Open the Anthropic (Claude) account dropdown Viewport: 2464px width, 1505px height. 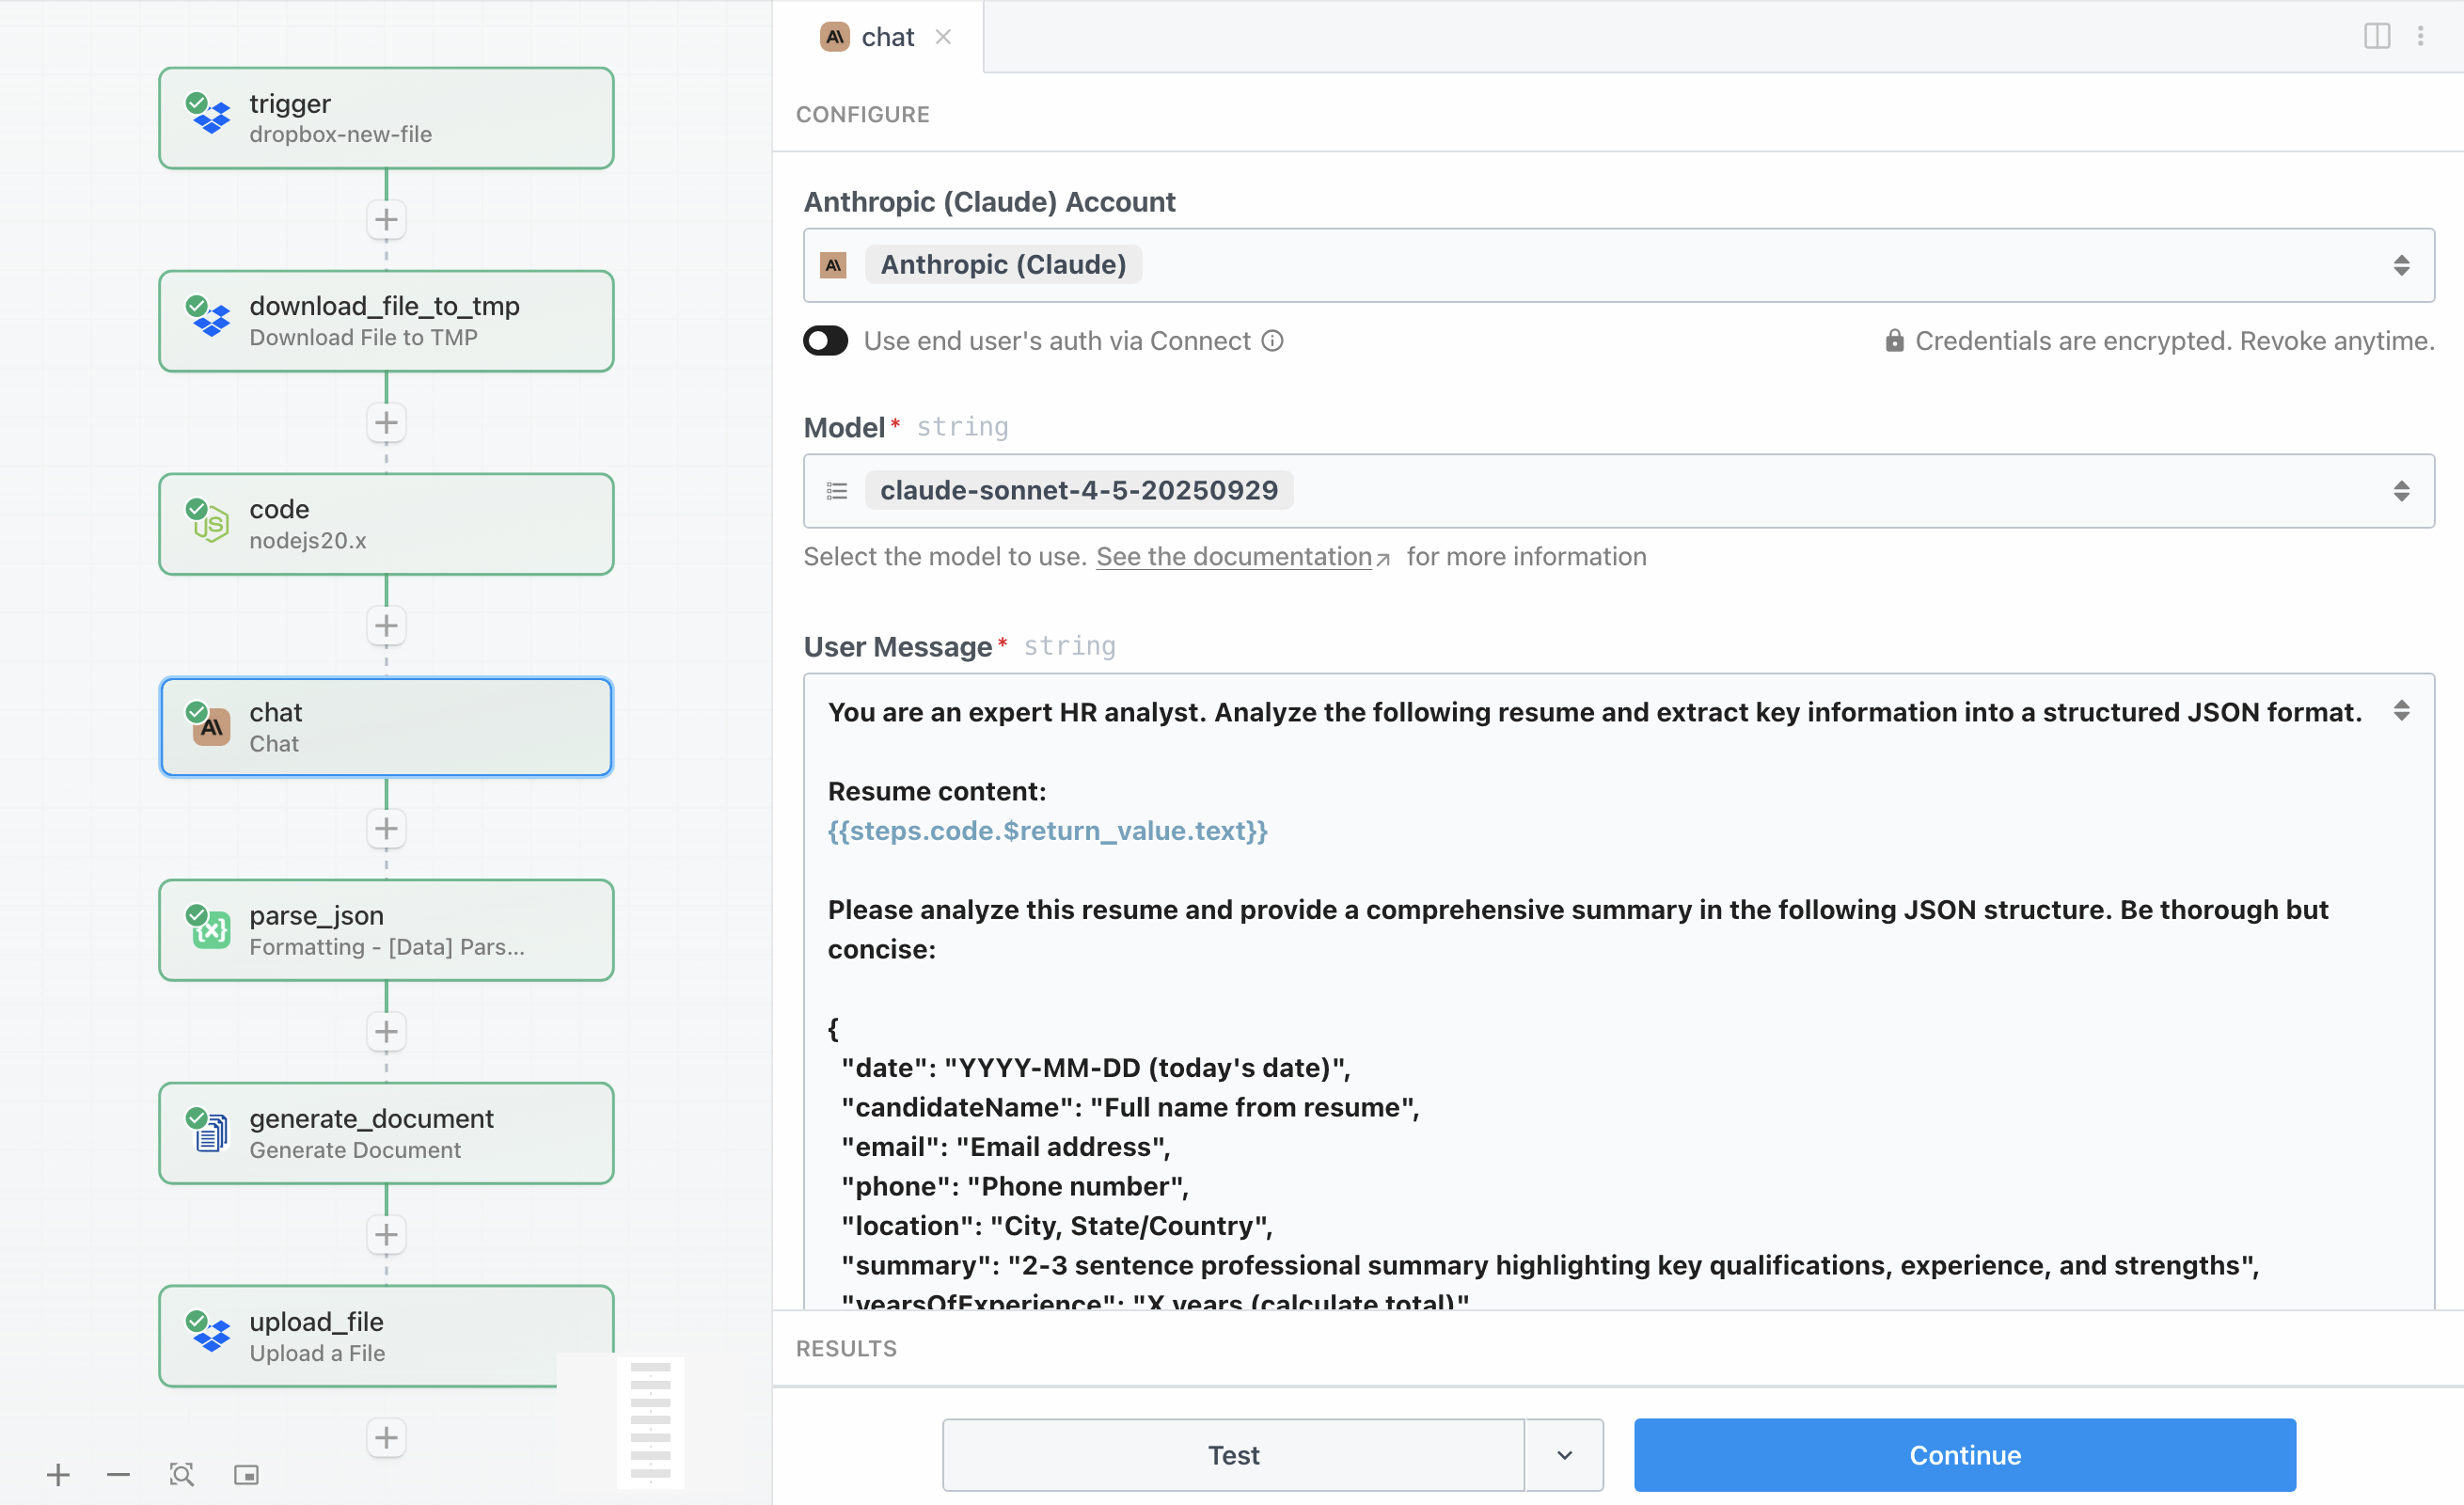pos(2404,265)
